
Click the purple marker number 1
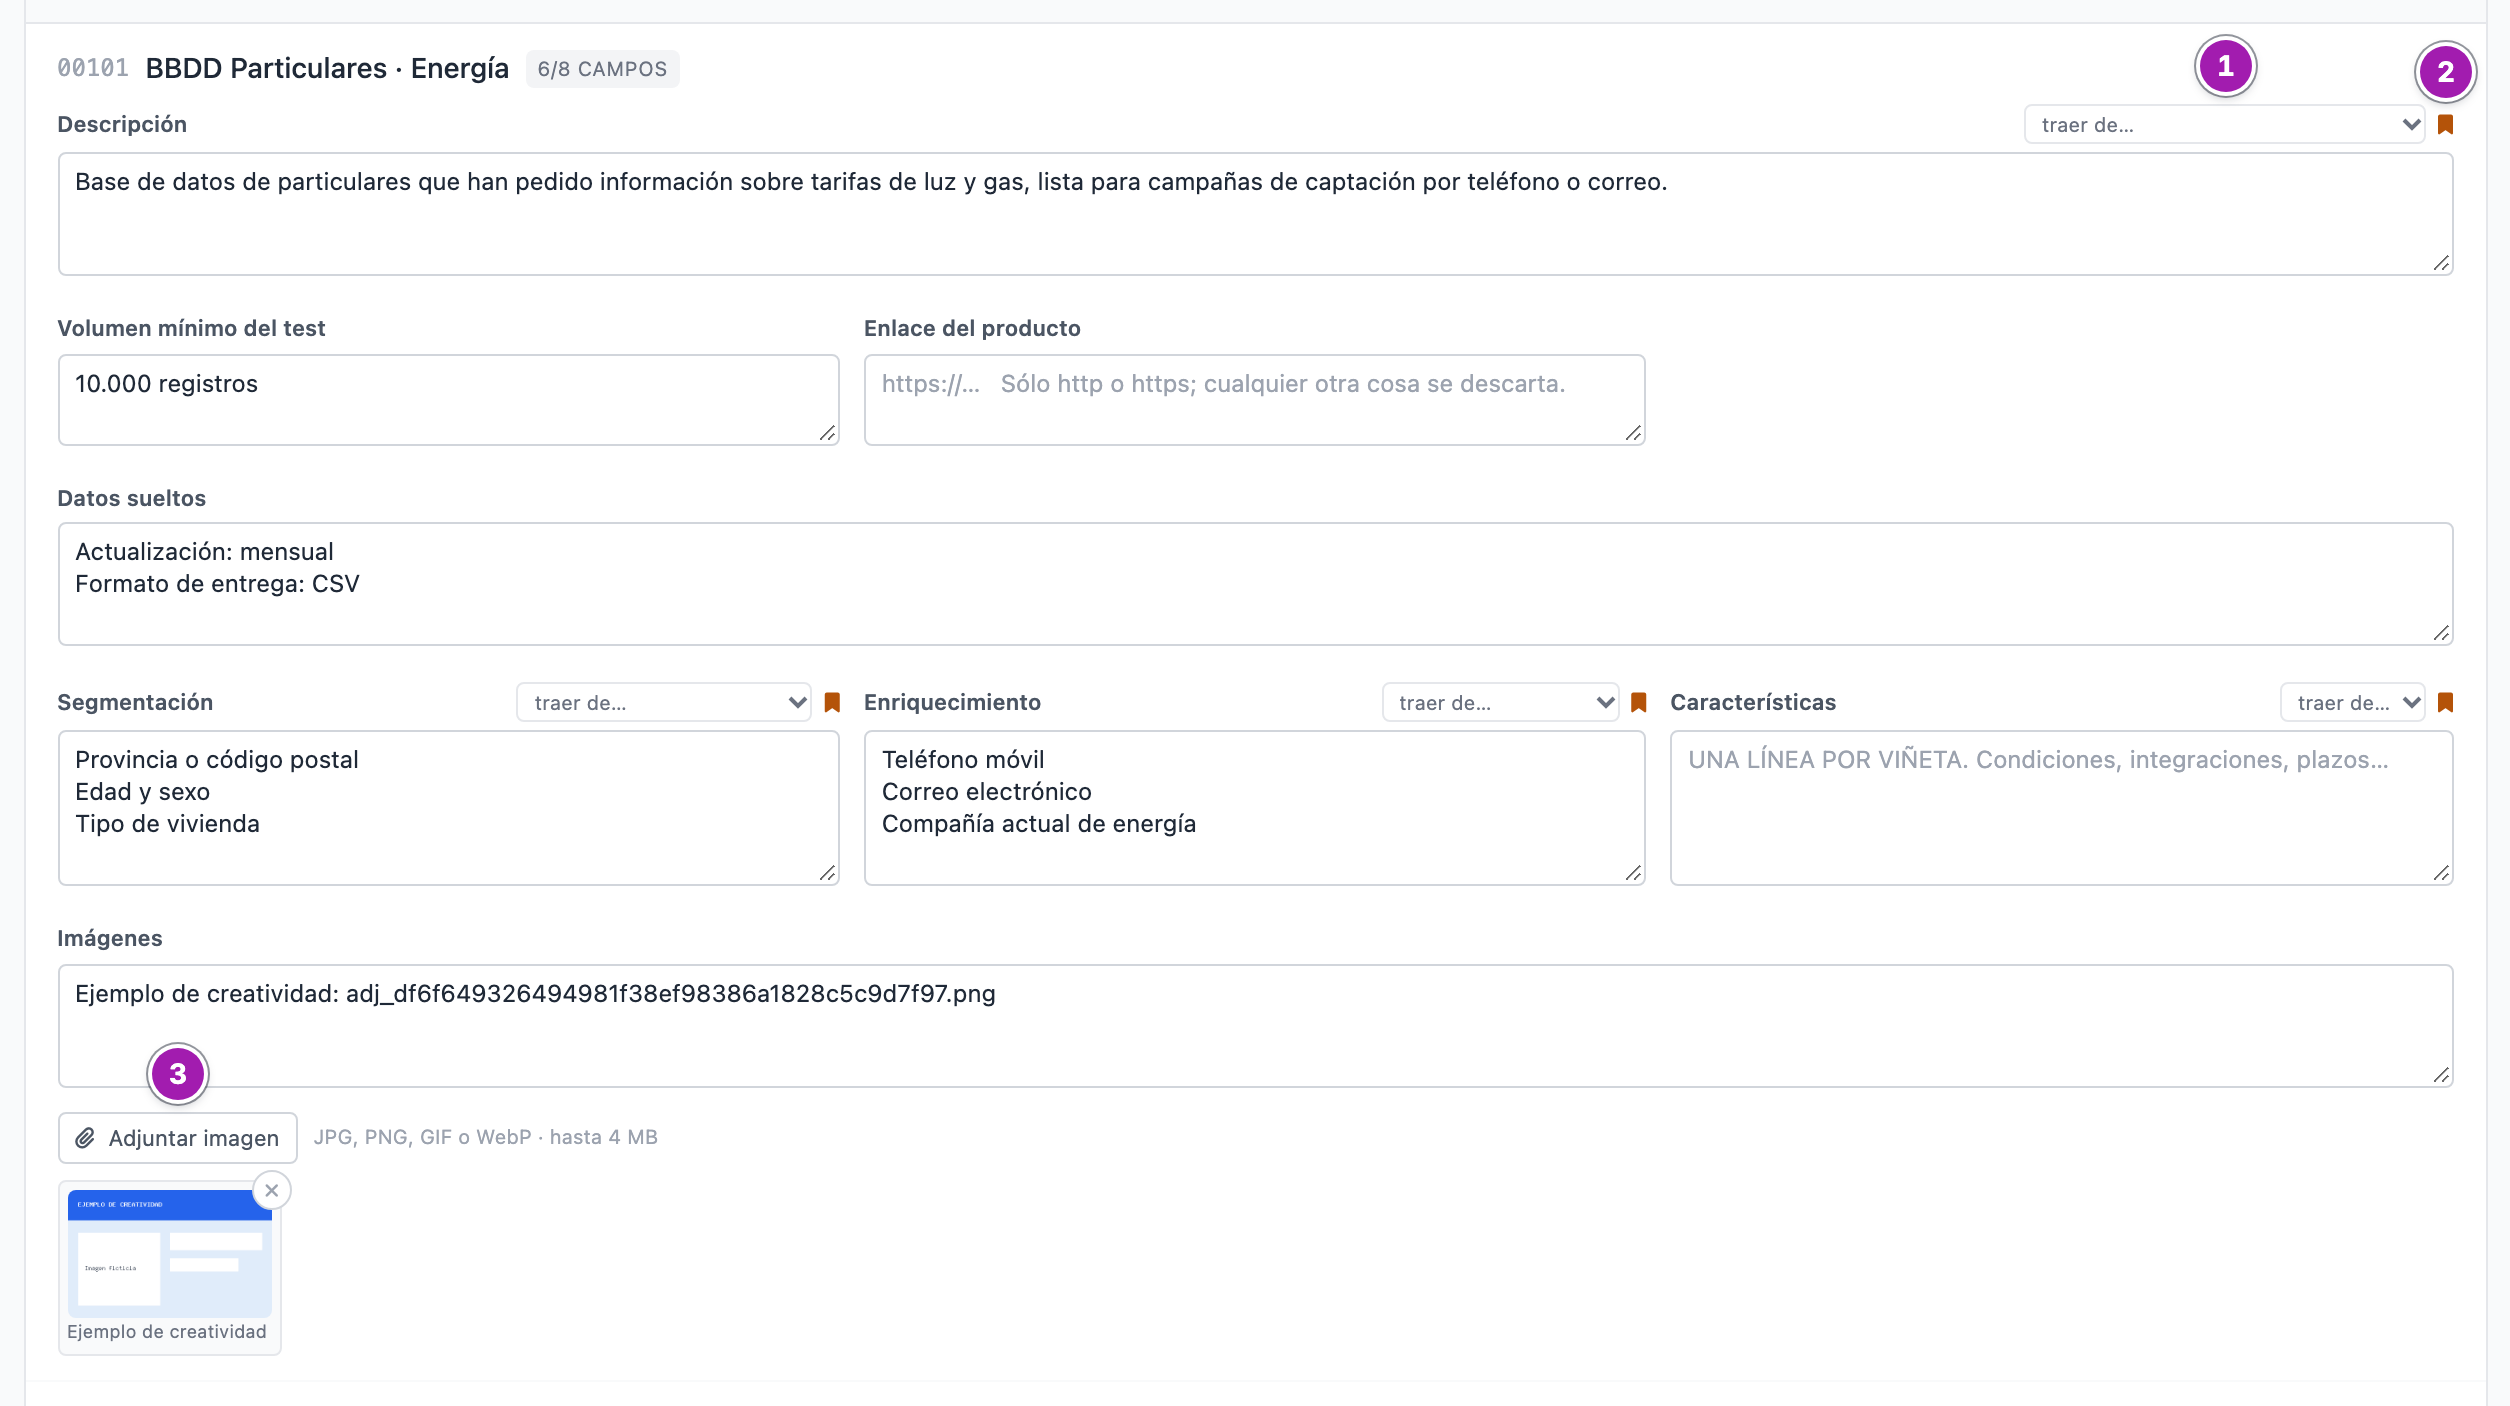click(2225, 67)
